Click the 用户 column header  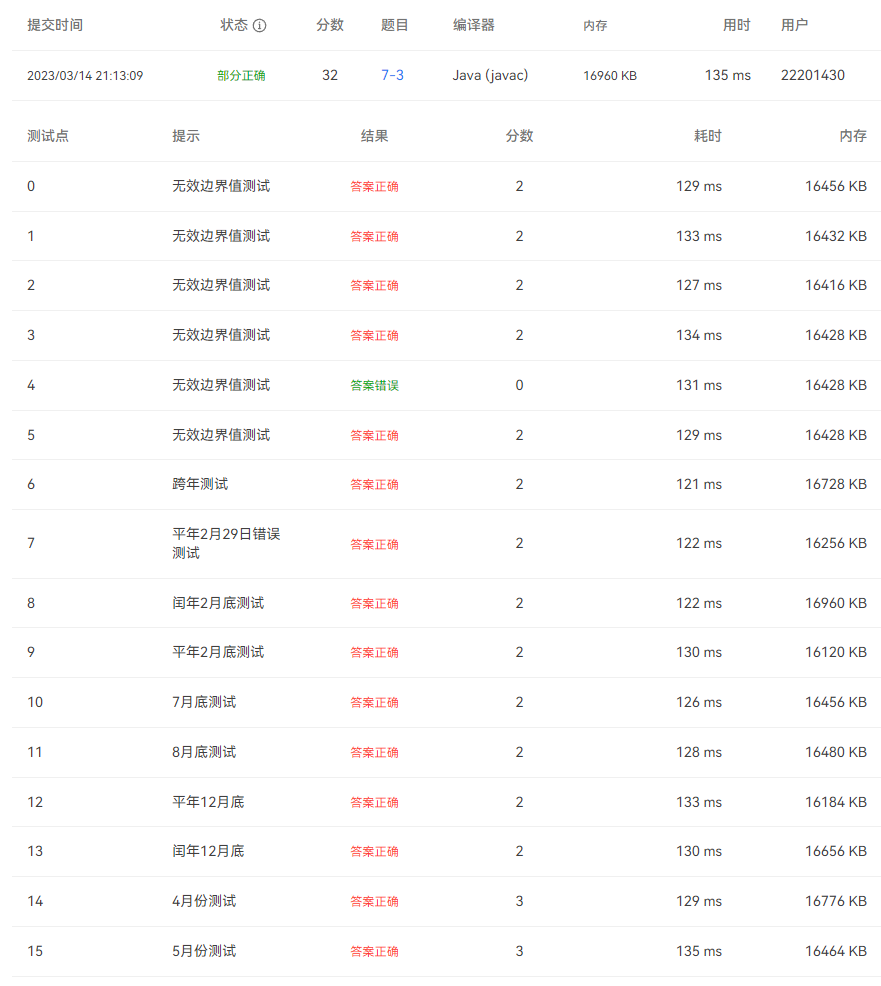click(x=794, y=25)
